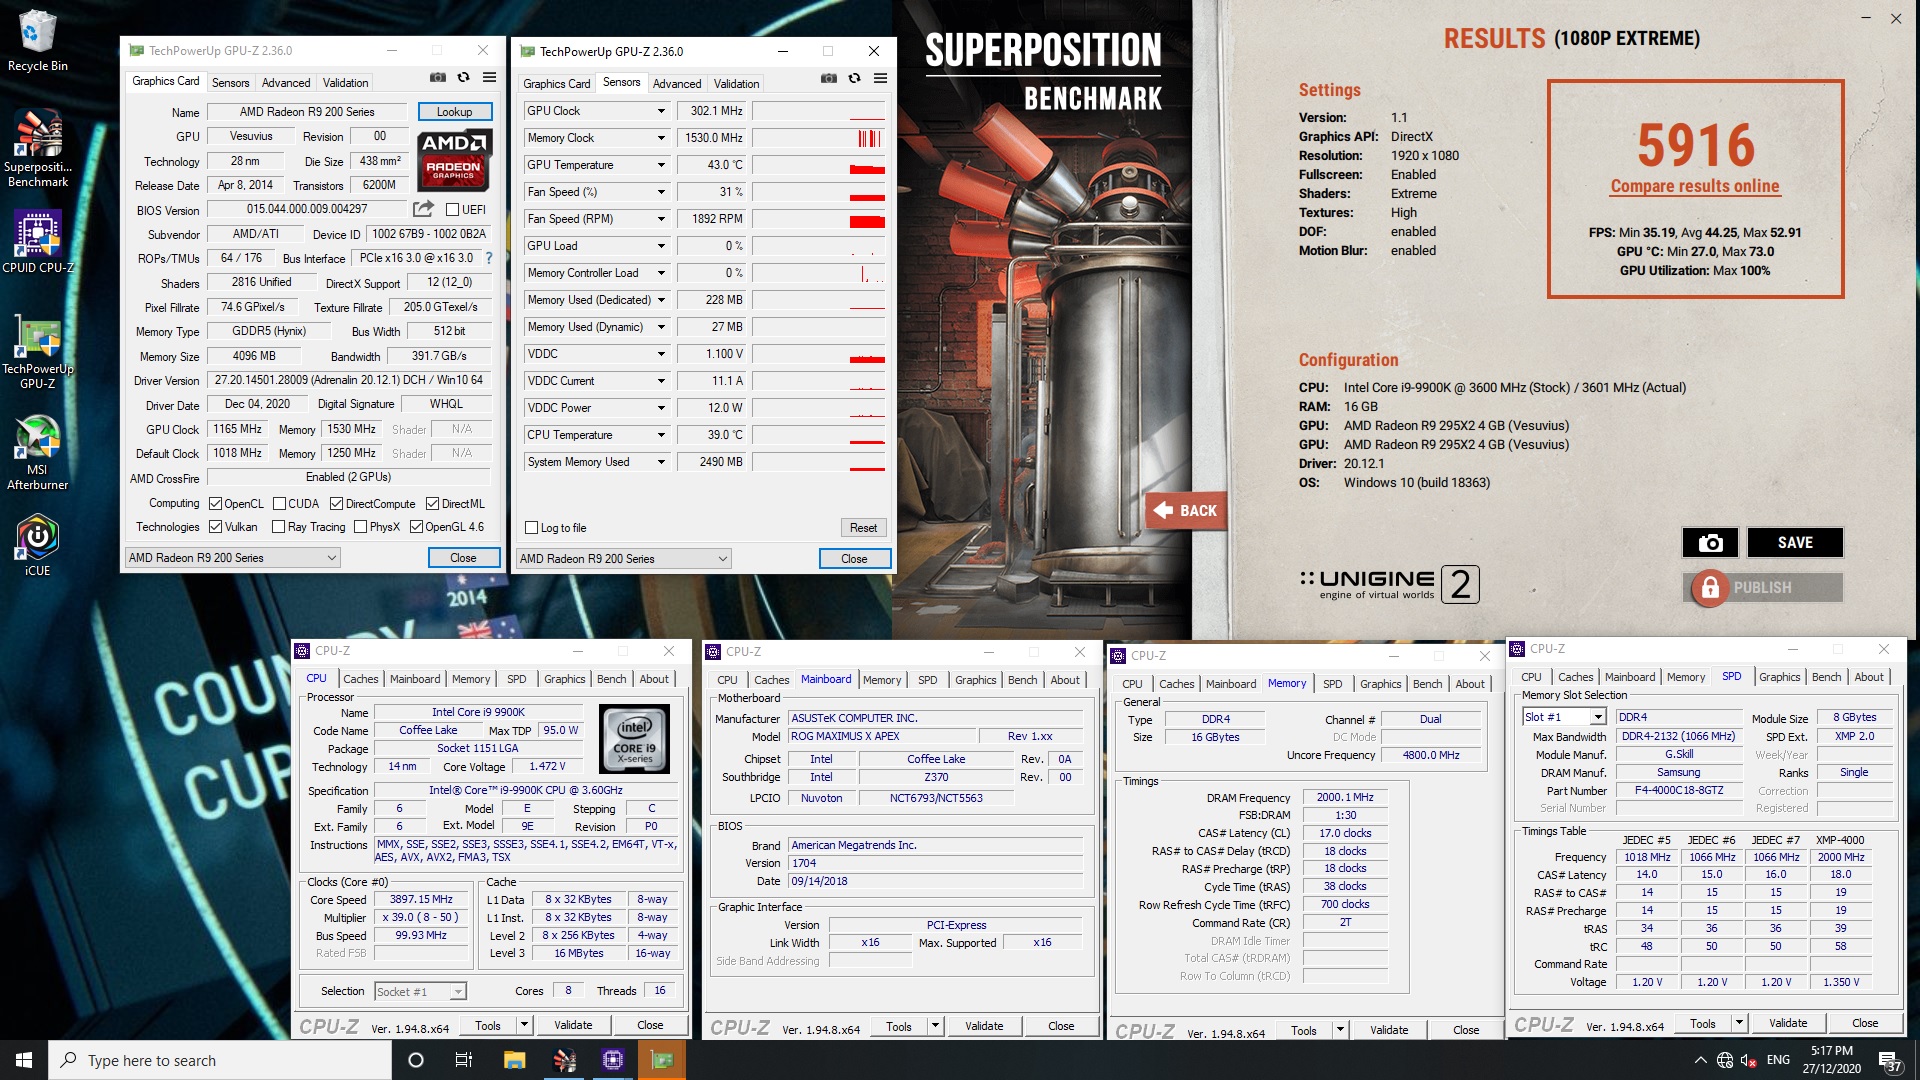Click the PUBLISH button in Superposition

tap(1764, 588)
